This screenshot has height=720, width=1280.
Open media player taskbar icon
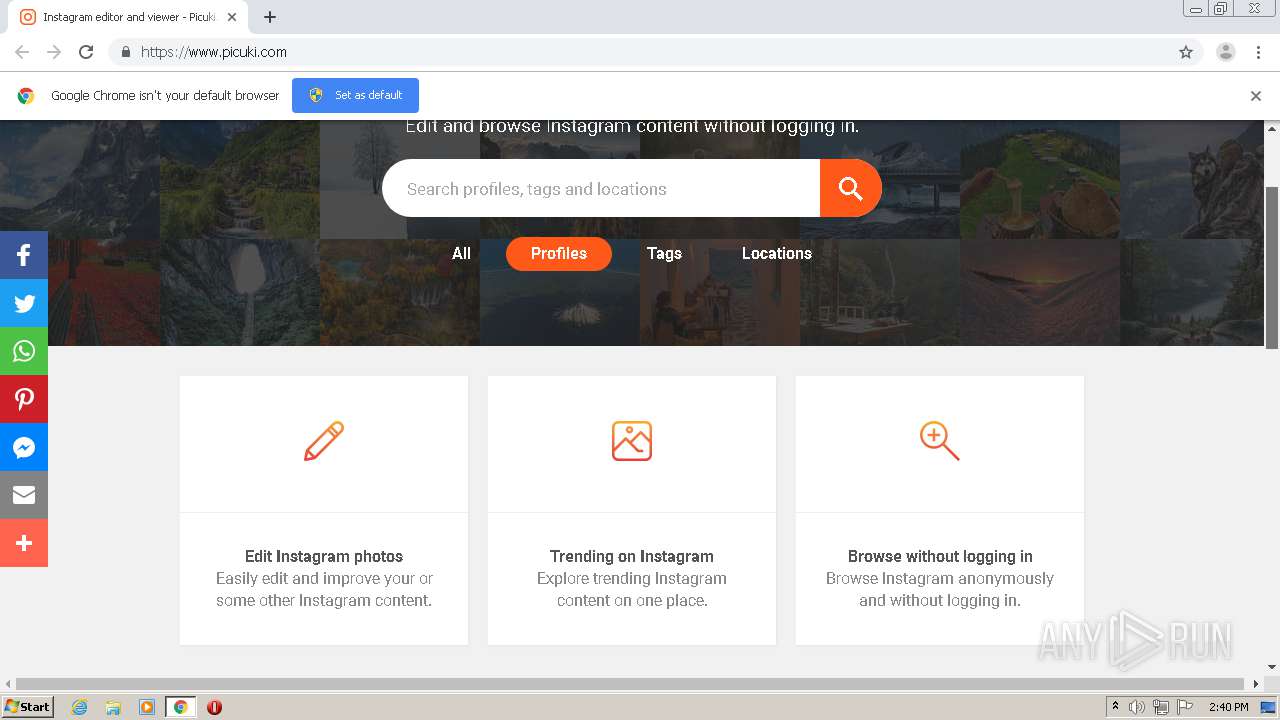click(x=147, y=707)
